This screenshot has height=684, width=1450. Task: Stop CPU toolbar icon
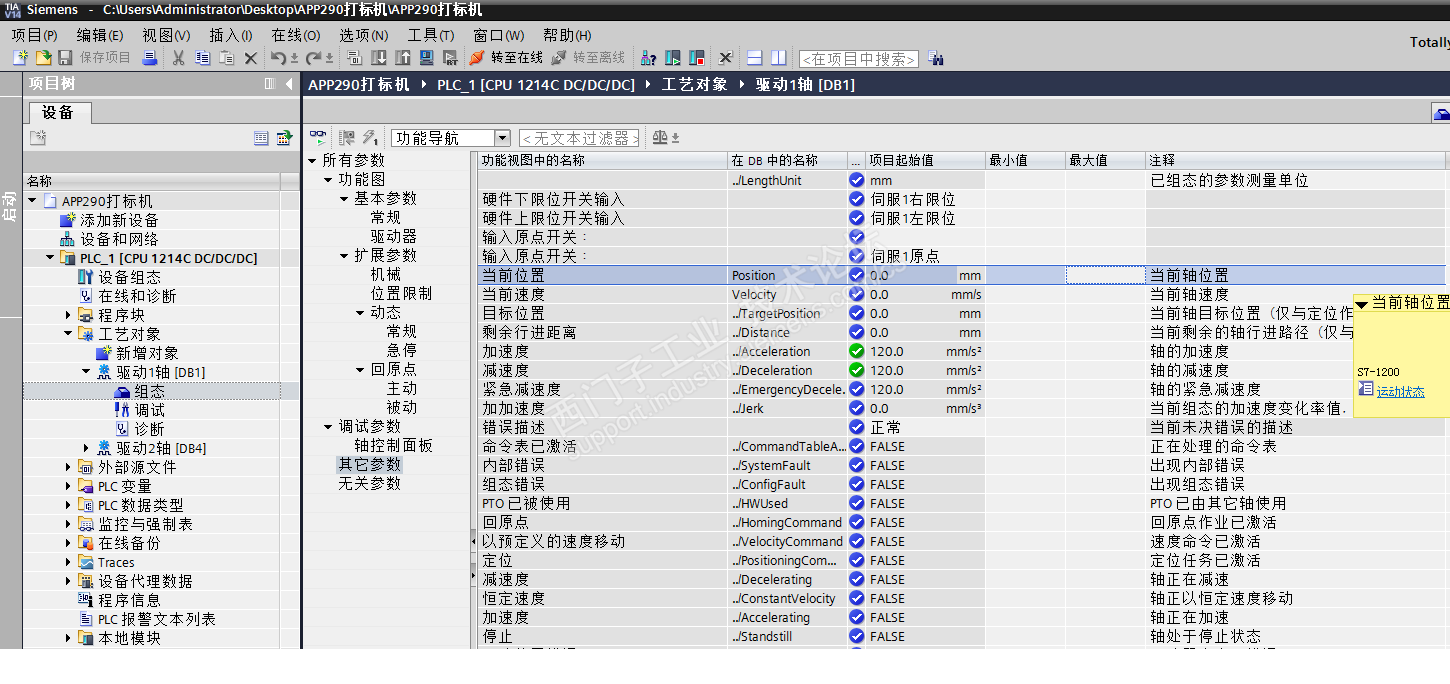pos(696,58)
